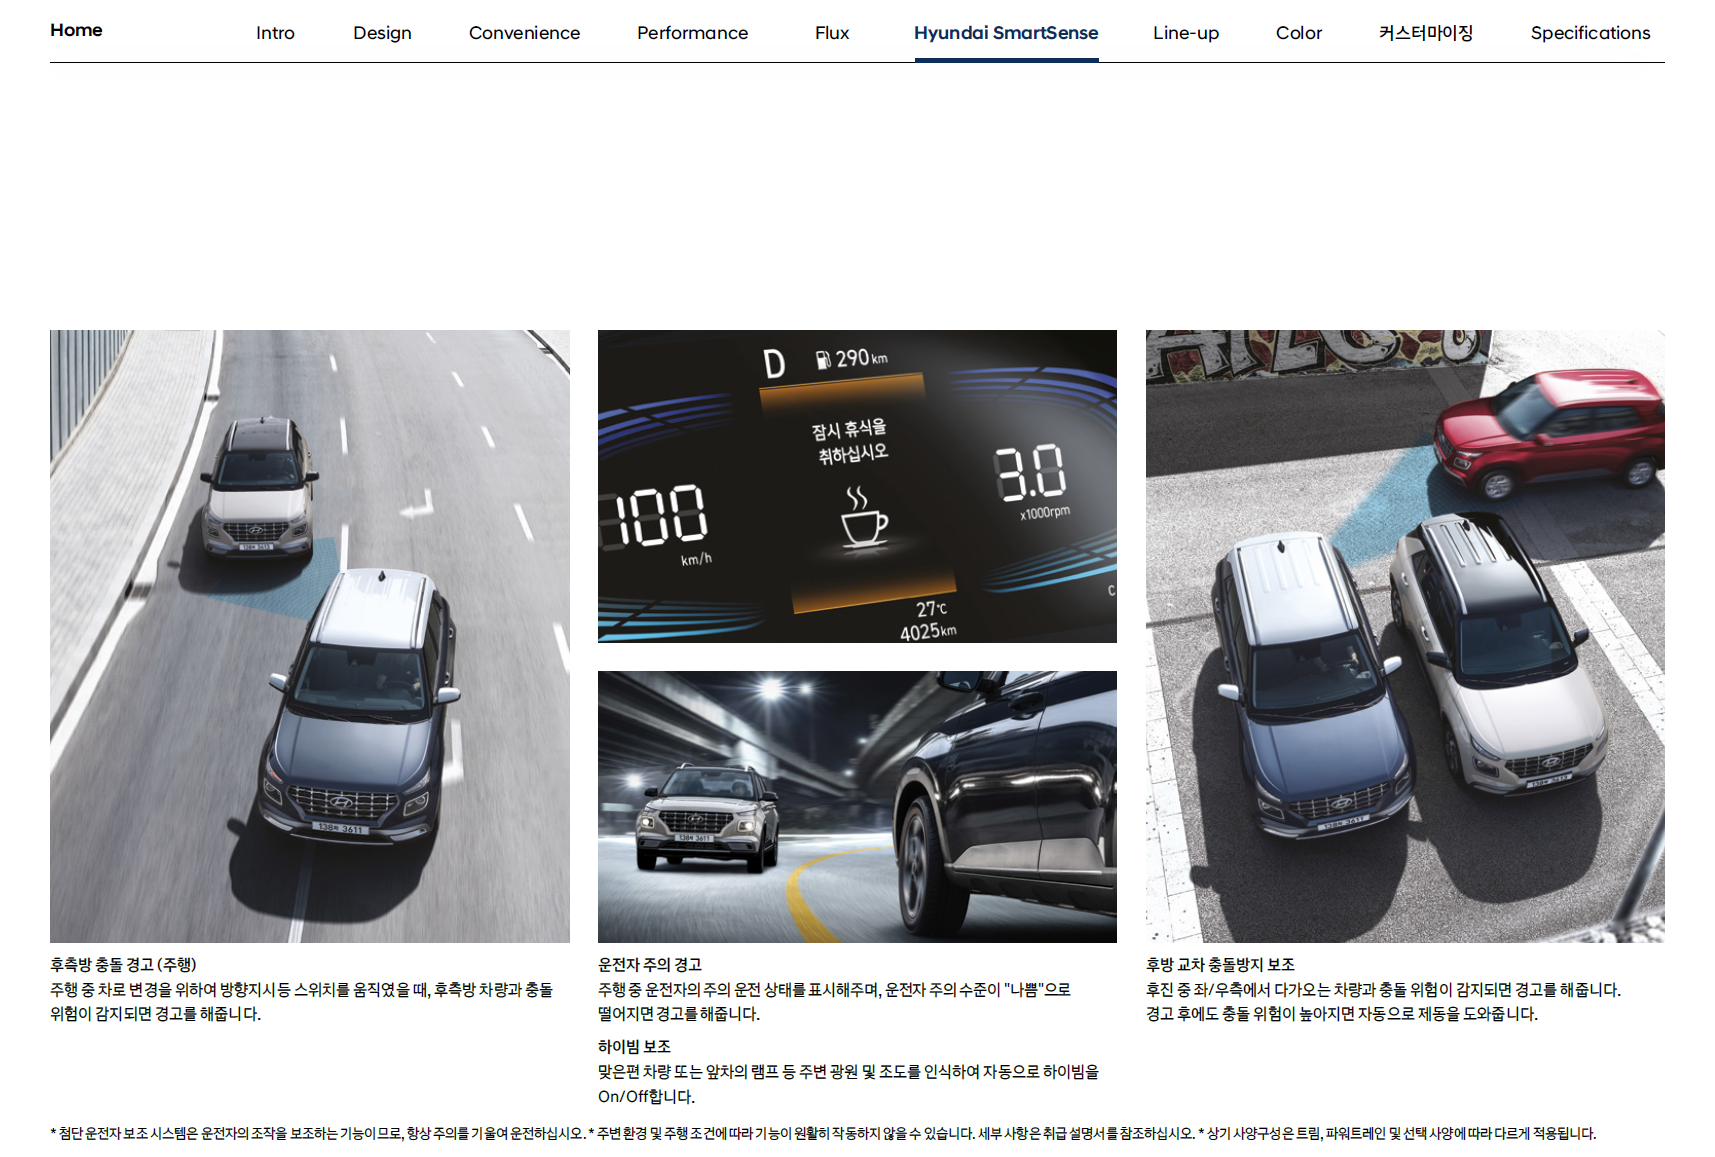Click the heading 후방 교차 충돌방지 보조

tap(1220, 965)
